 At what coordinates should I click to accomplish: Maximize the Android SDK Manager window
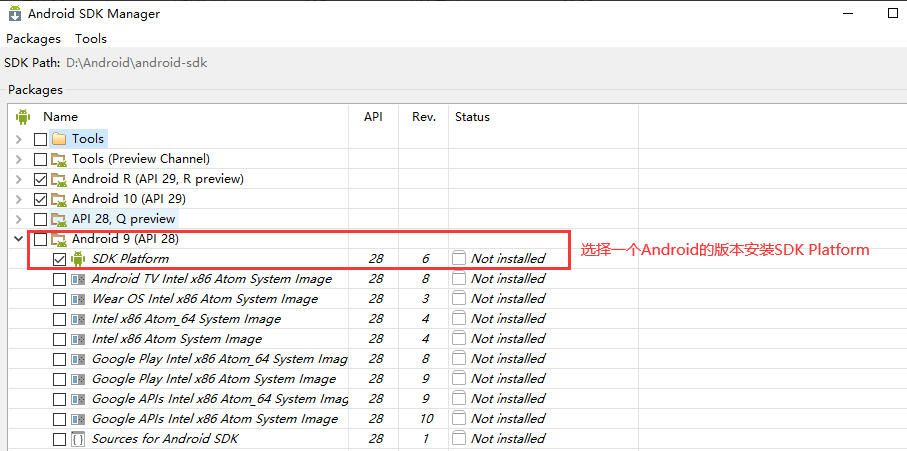click(x=893, y=13)
